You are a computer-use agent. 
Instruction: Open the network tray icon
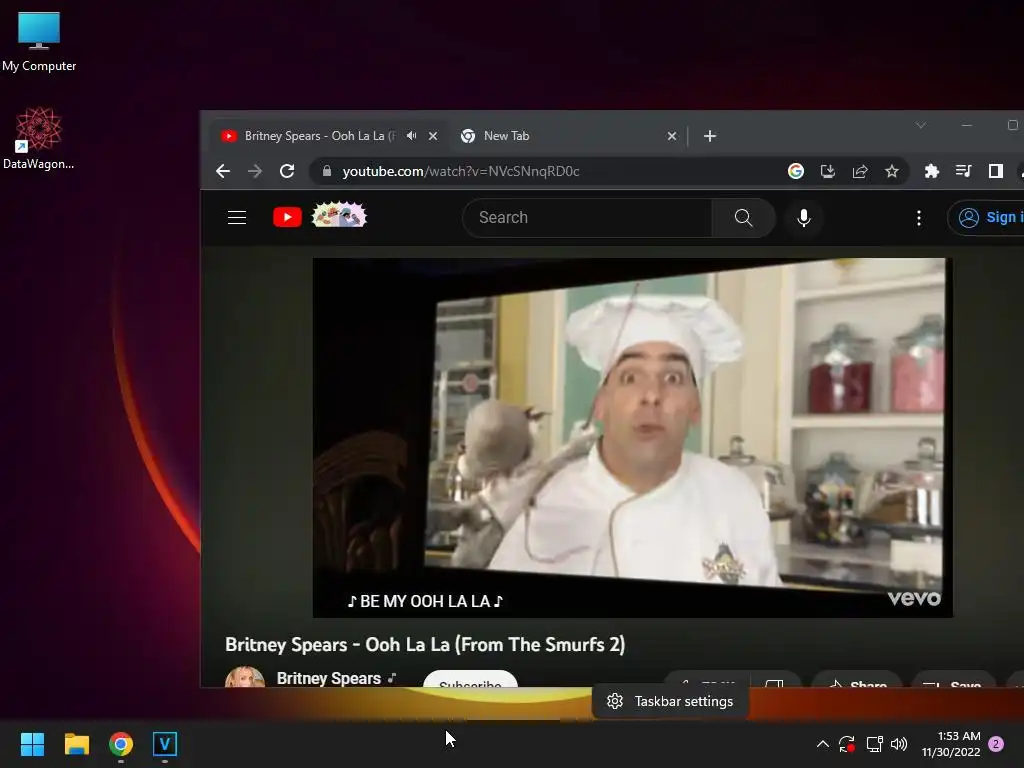874,744
